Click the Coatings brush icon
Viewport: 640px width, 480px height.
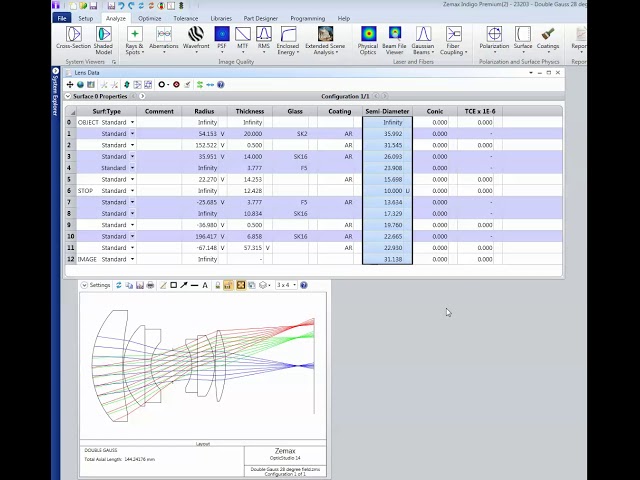pos(547,34)
